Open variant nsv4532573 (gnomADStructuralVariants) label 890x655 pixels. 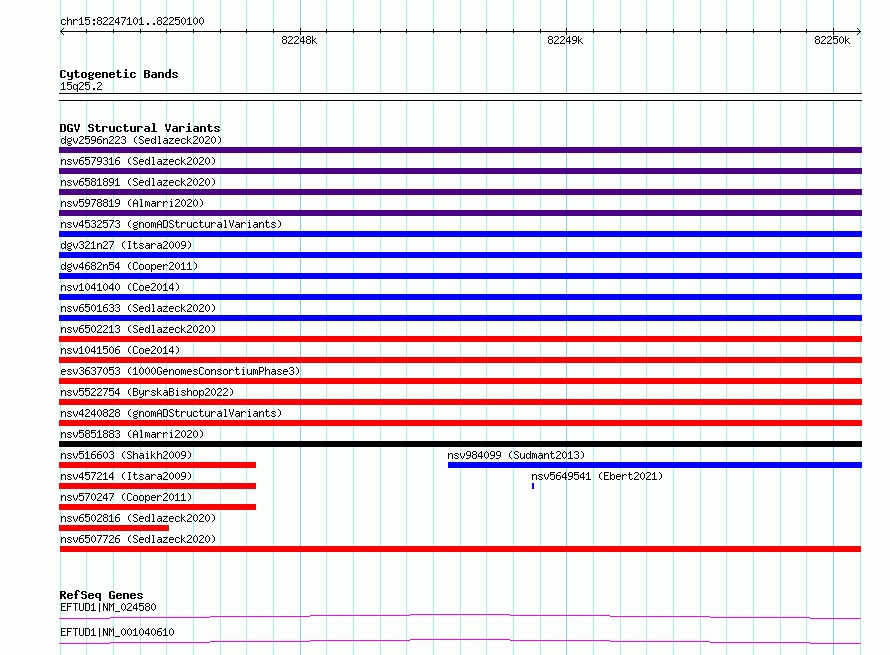(x=171, y=224)
